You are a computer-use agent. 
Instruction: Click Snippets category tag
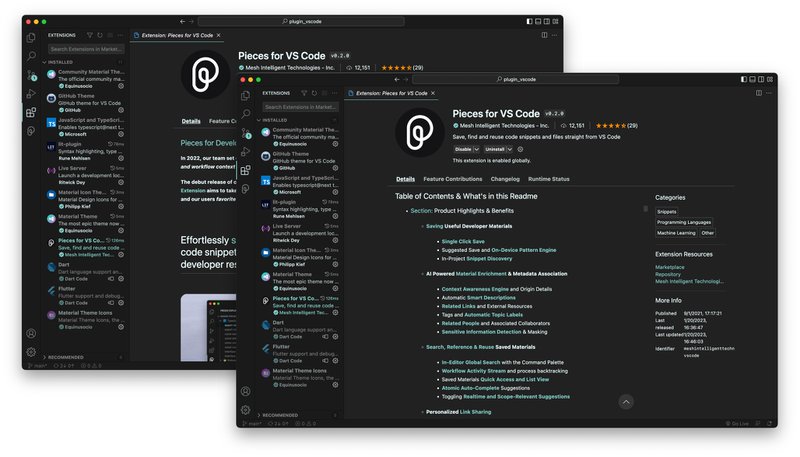pyautogui.click(x=667, y=212)
